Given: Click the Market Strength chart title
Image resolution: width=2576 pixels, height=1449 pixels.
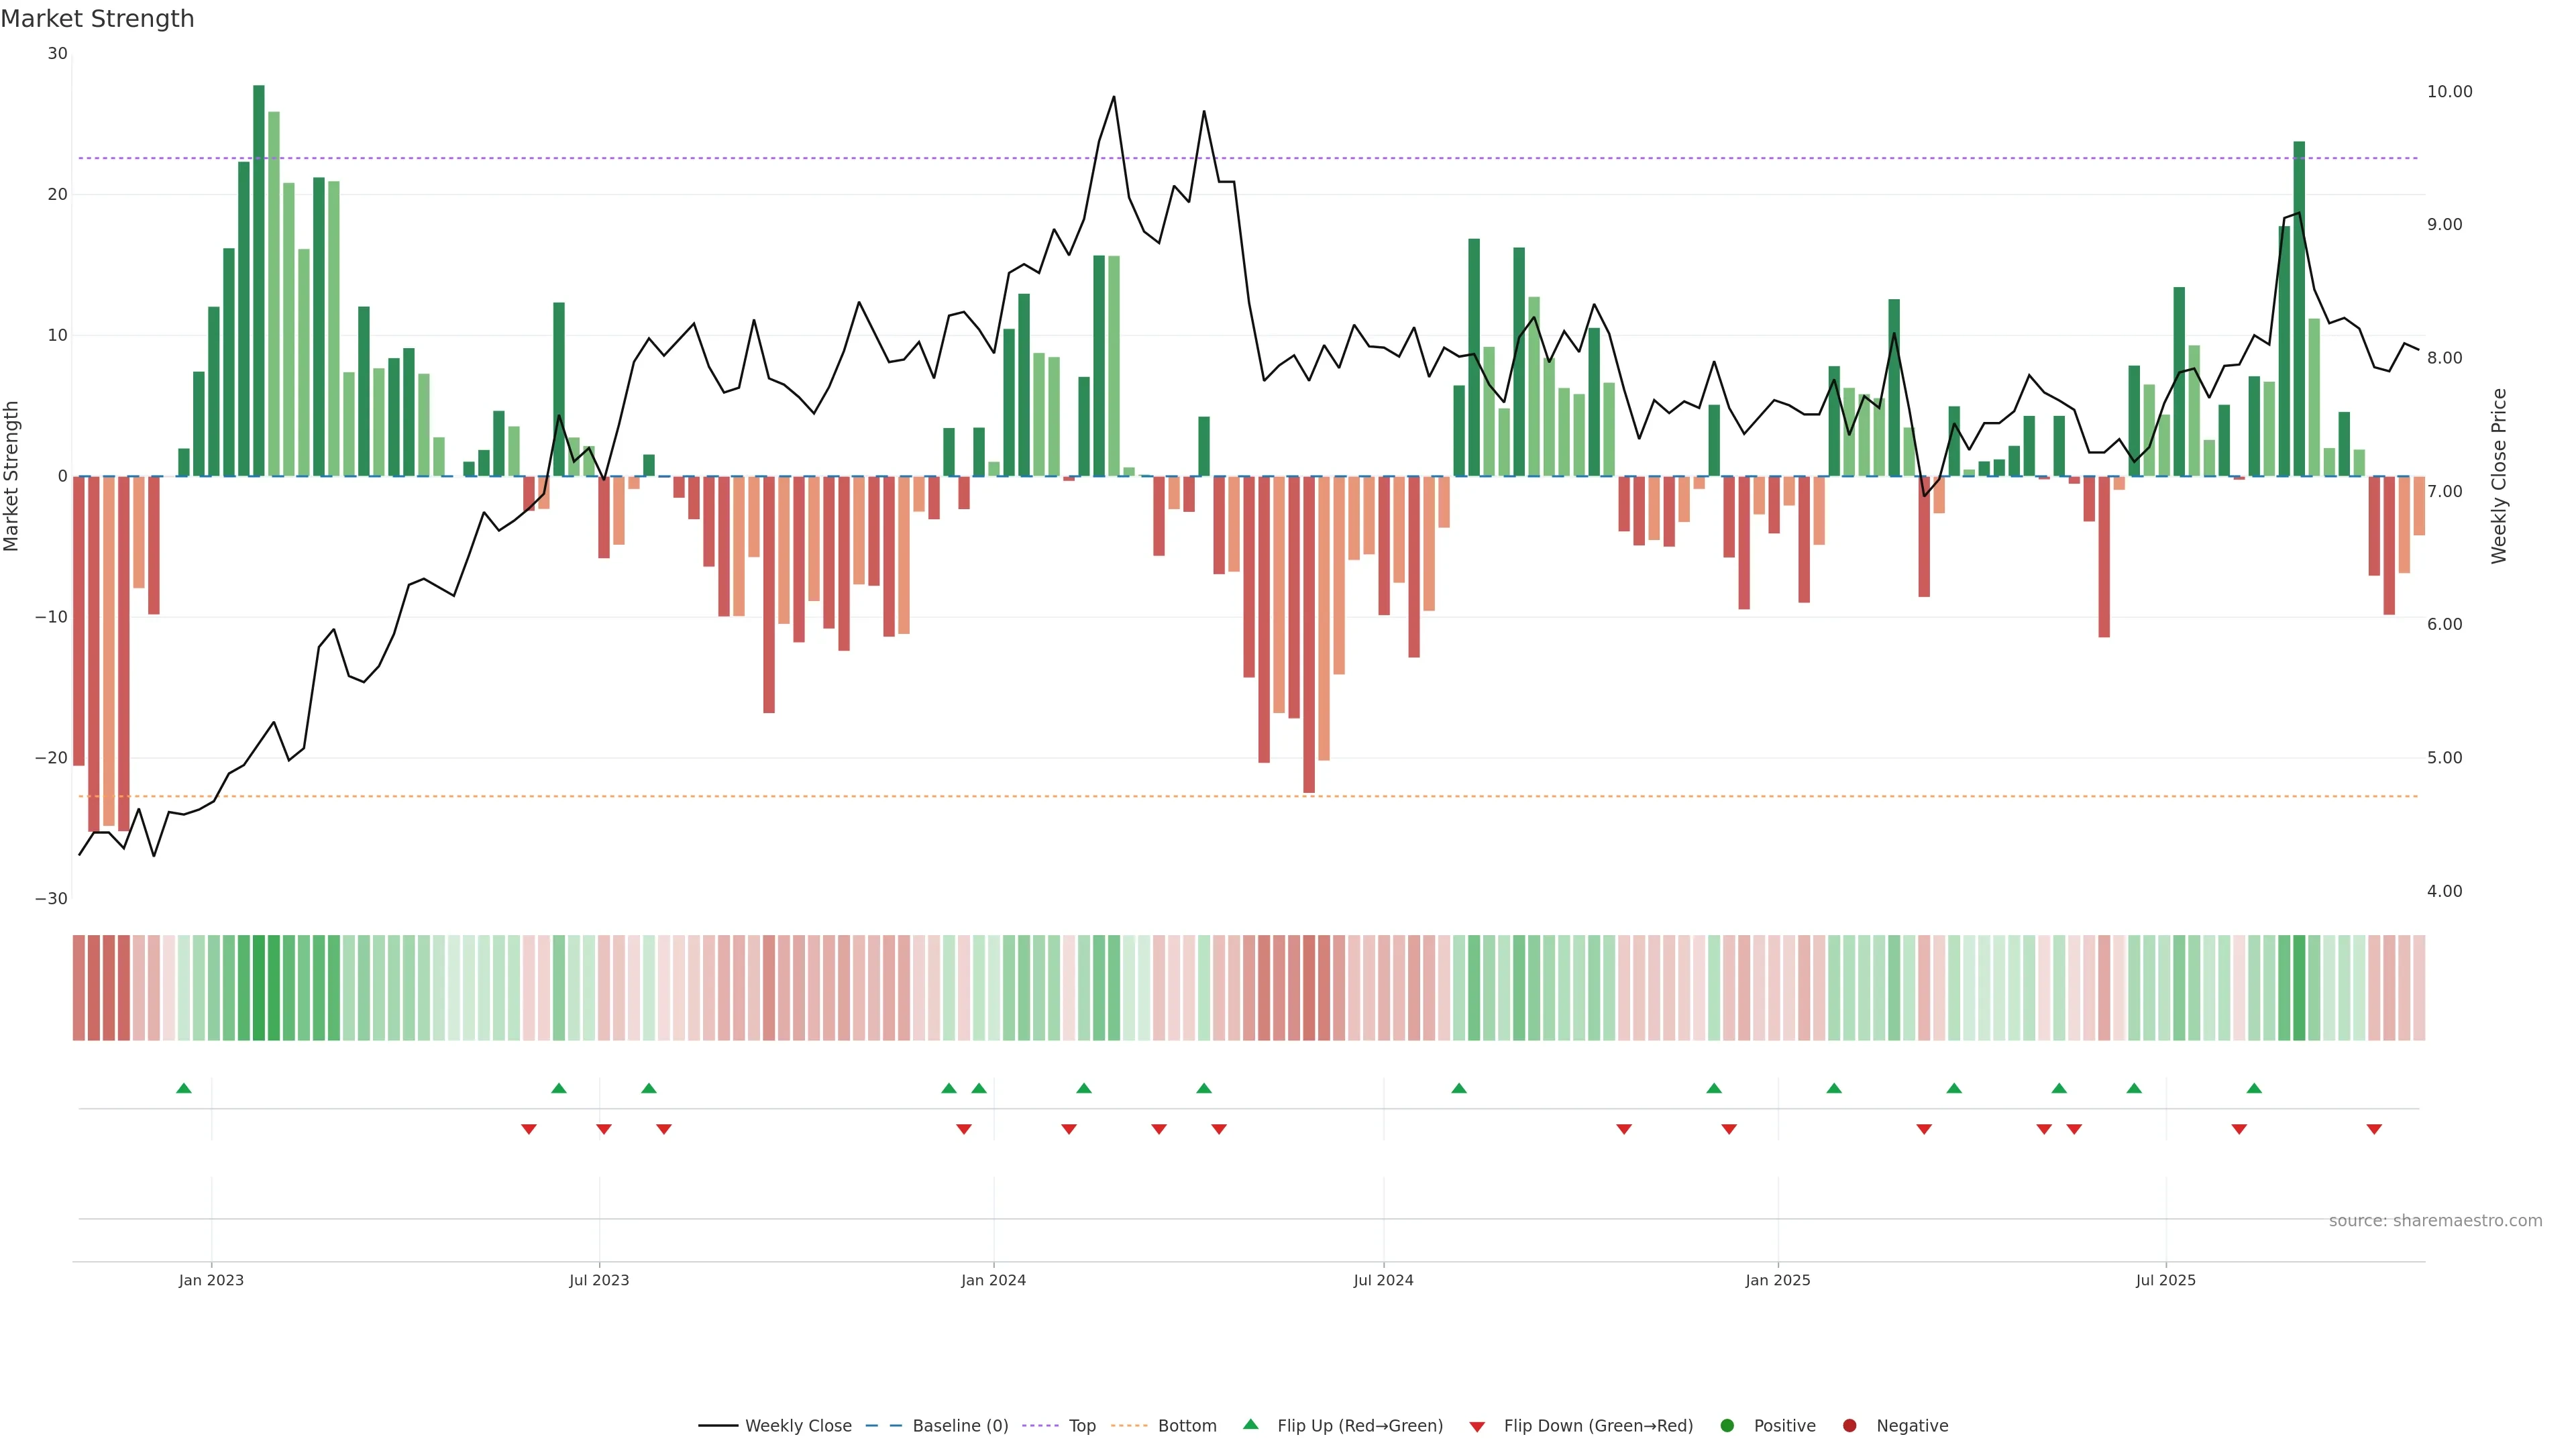Looking at the screenshot, I should pyautogui.click(x=97, y=19).
